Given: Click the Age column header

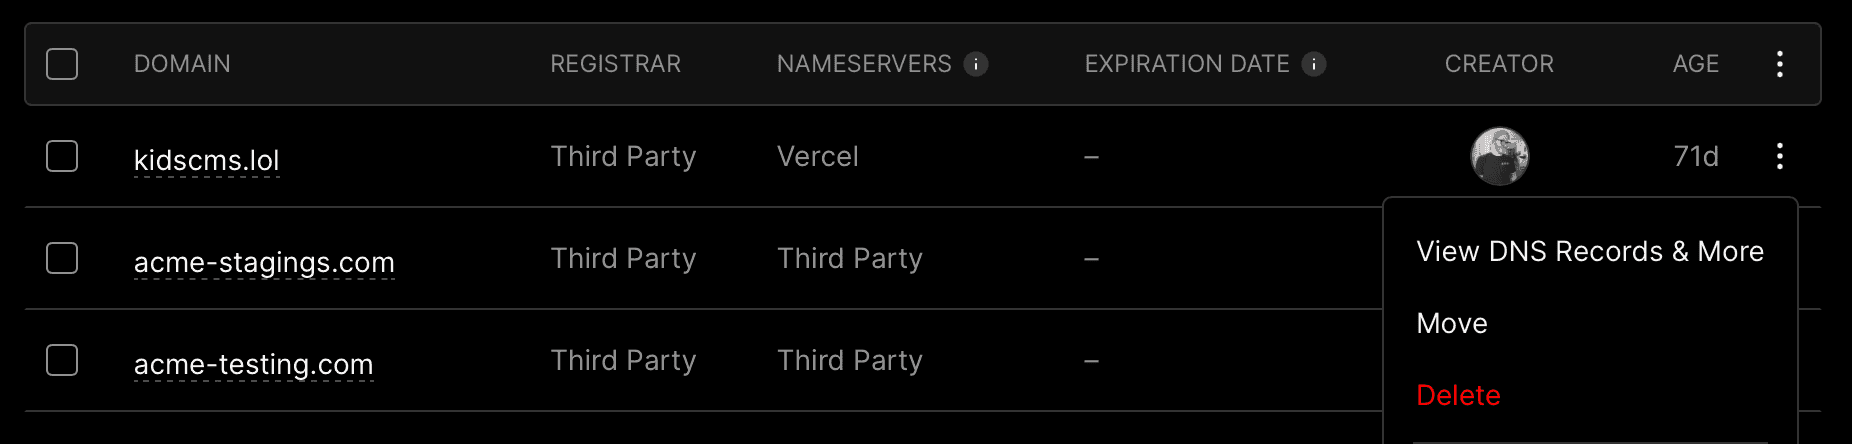Looking at the screenshot, I should (x=1696, y=64).
